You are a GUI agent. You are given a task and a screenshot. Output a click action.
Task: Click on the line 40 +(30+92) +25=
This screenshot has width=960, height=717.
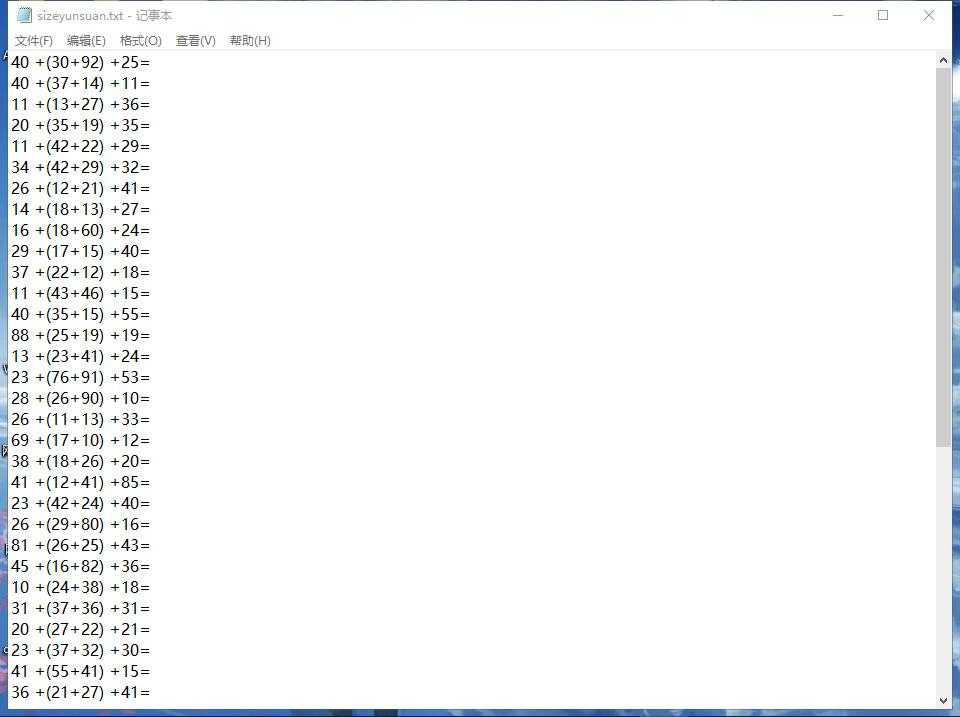pyautogui.click(x=80, y=62)
